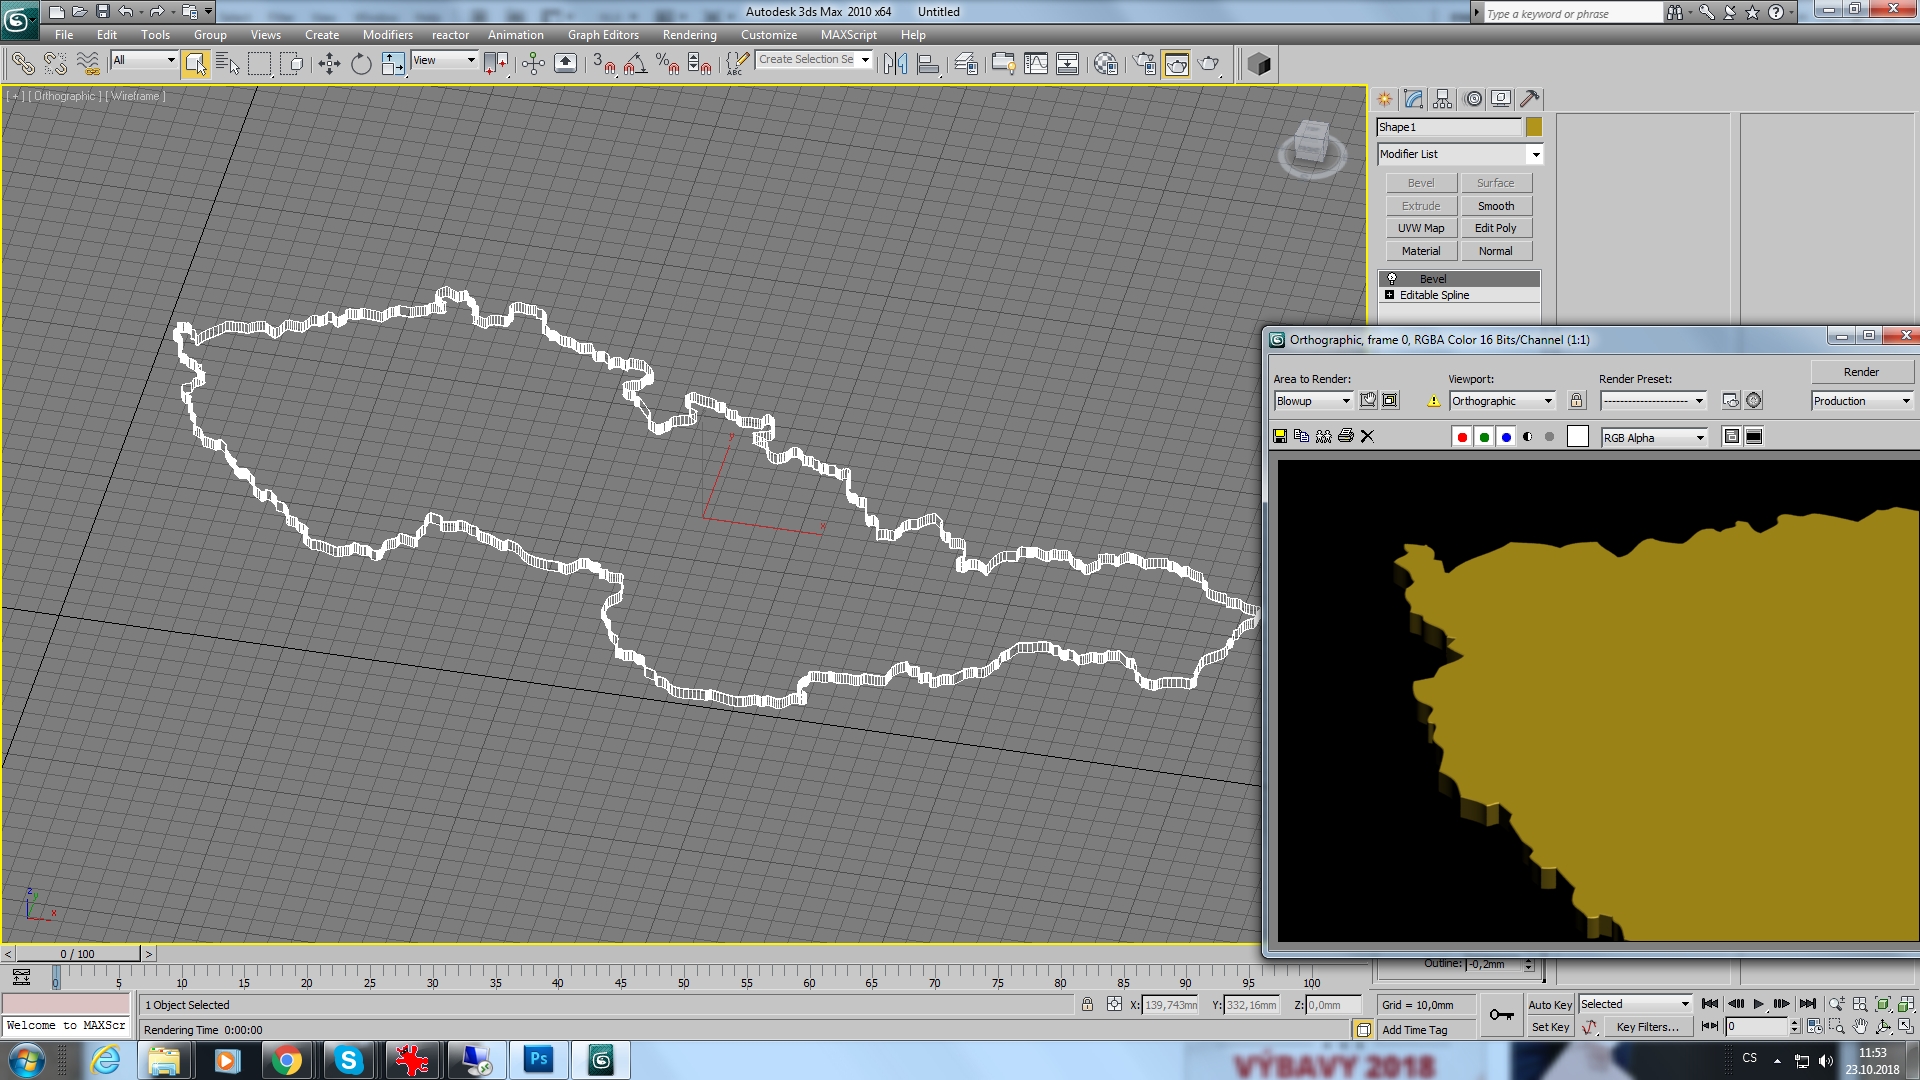Click the Render button
1920x1080 pixels.
tap(1861, 372)
